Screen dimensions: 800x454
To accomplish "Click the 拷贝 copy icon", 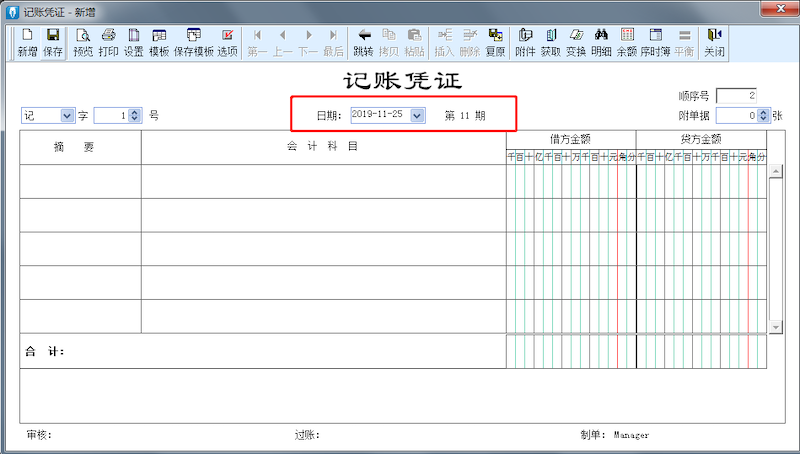I will coord(389,43).
